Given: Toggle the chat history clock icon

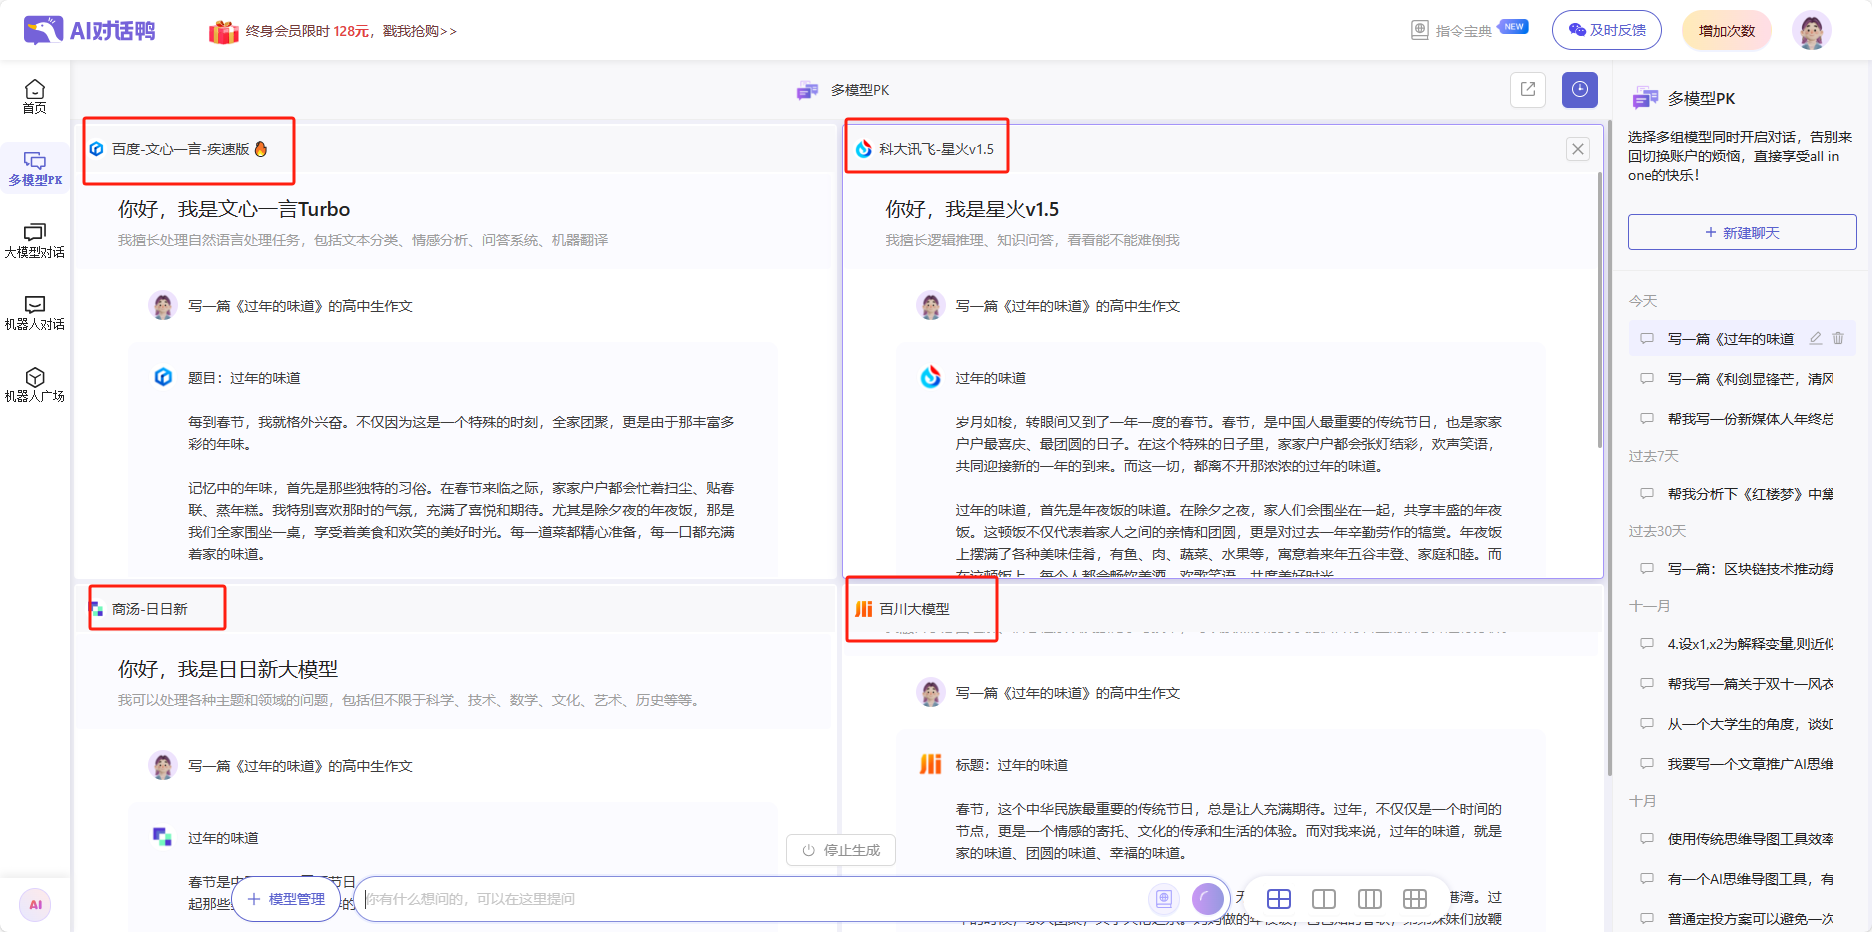Looking at the screenshot, I should (x=1579, y=89).
